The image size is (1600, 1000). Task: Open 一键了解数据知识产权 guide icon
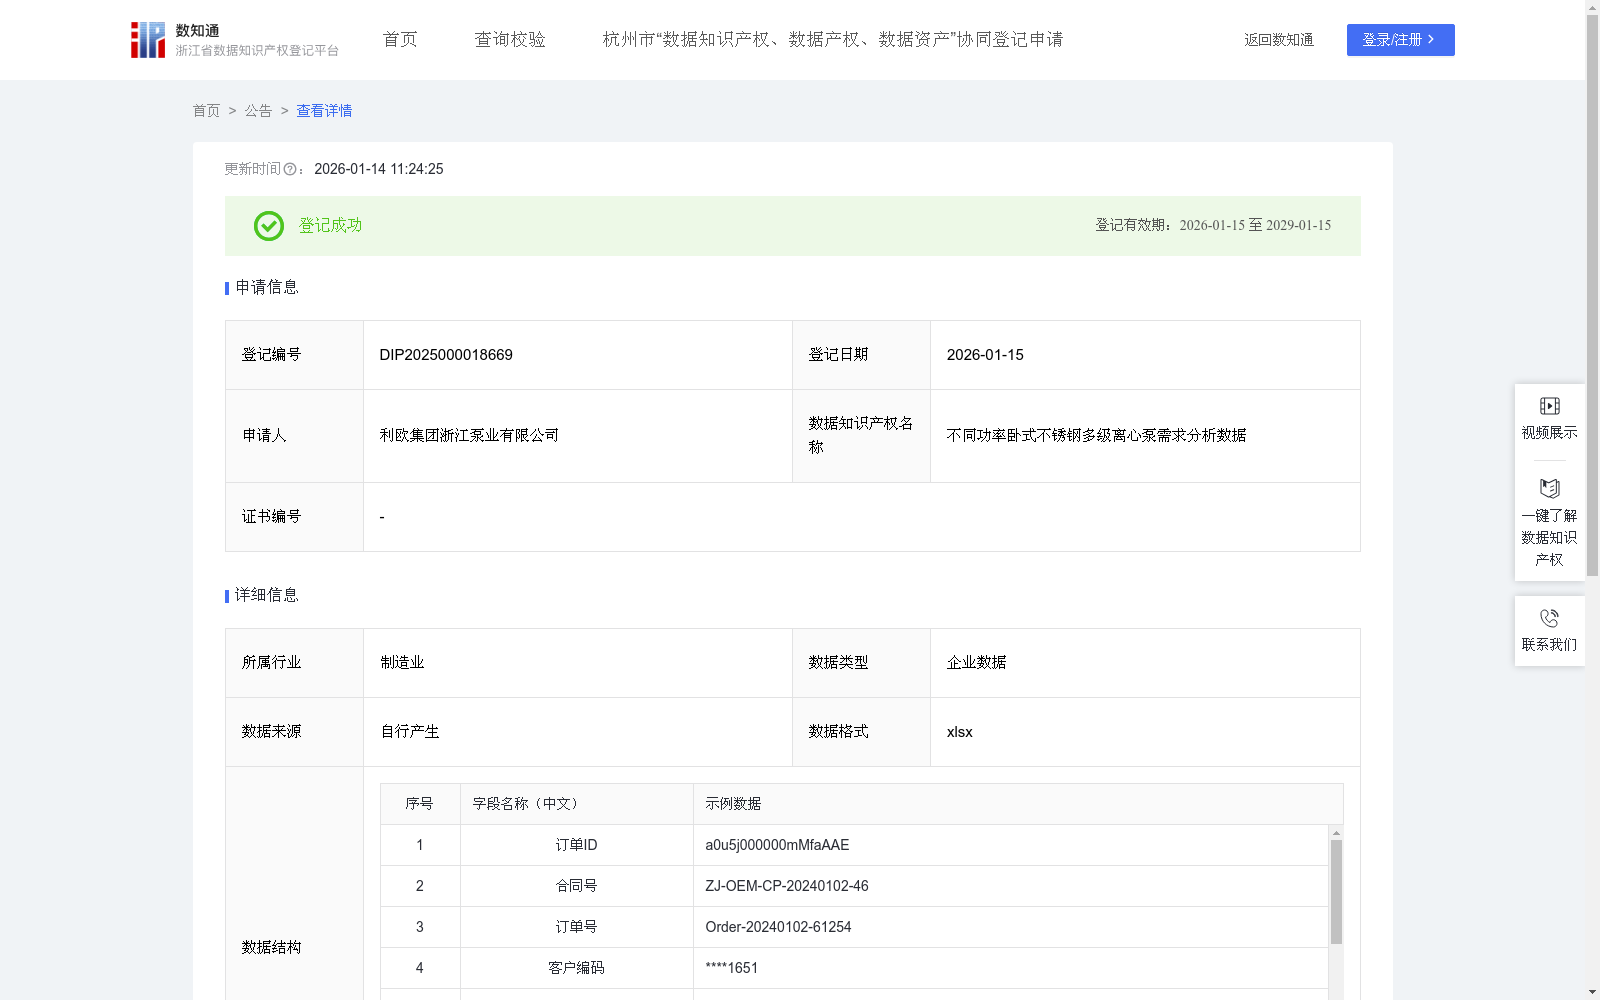pyautogui.click(x=1549, y=488)
